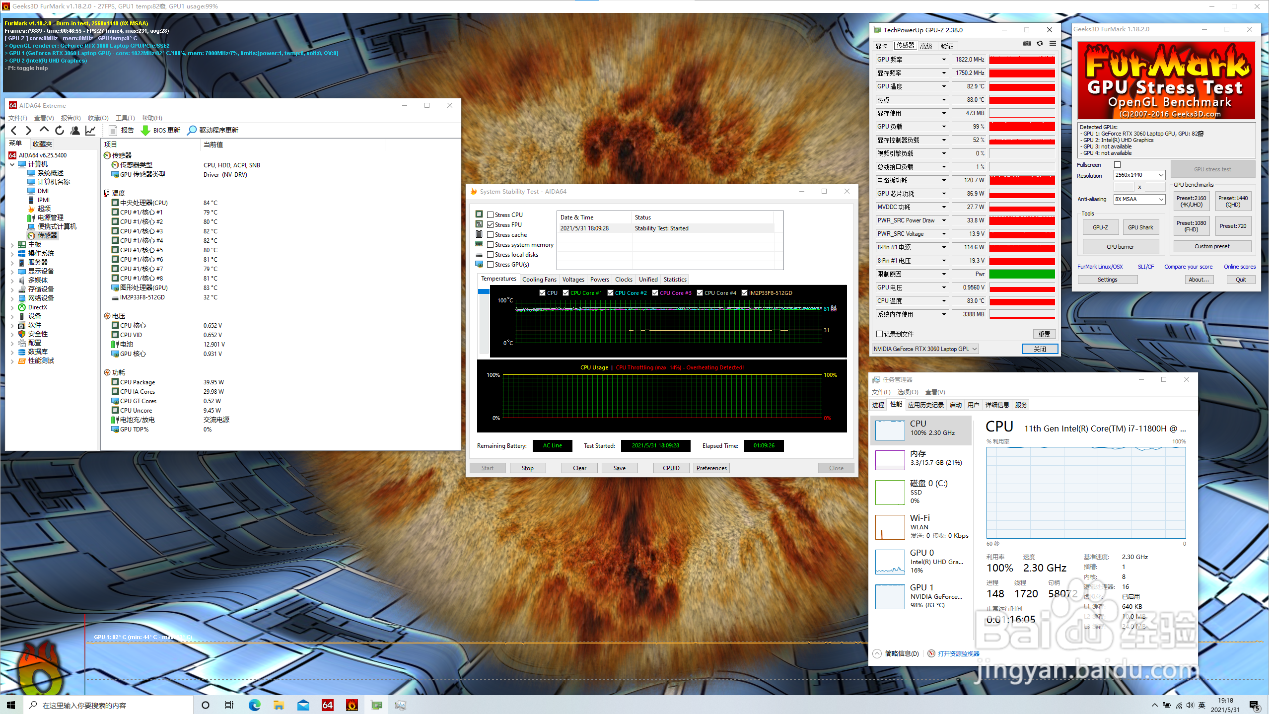
Task: Open the Cooling Fans tab
Action: pyautogui.click(x=540, y=279)
